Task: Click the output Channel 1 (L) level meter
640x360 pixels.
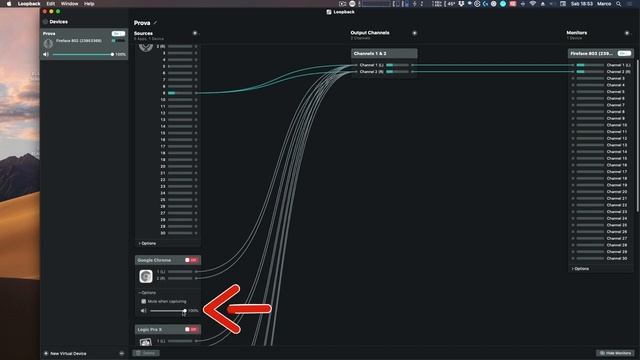Action: tap(397, 65)
